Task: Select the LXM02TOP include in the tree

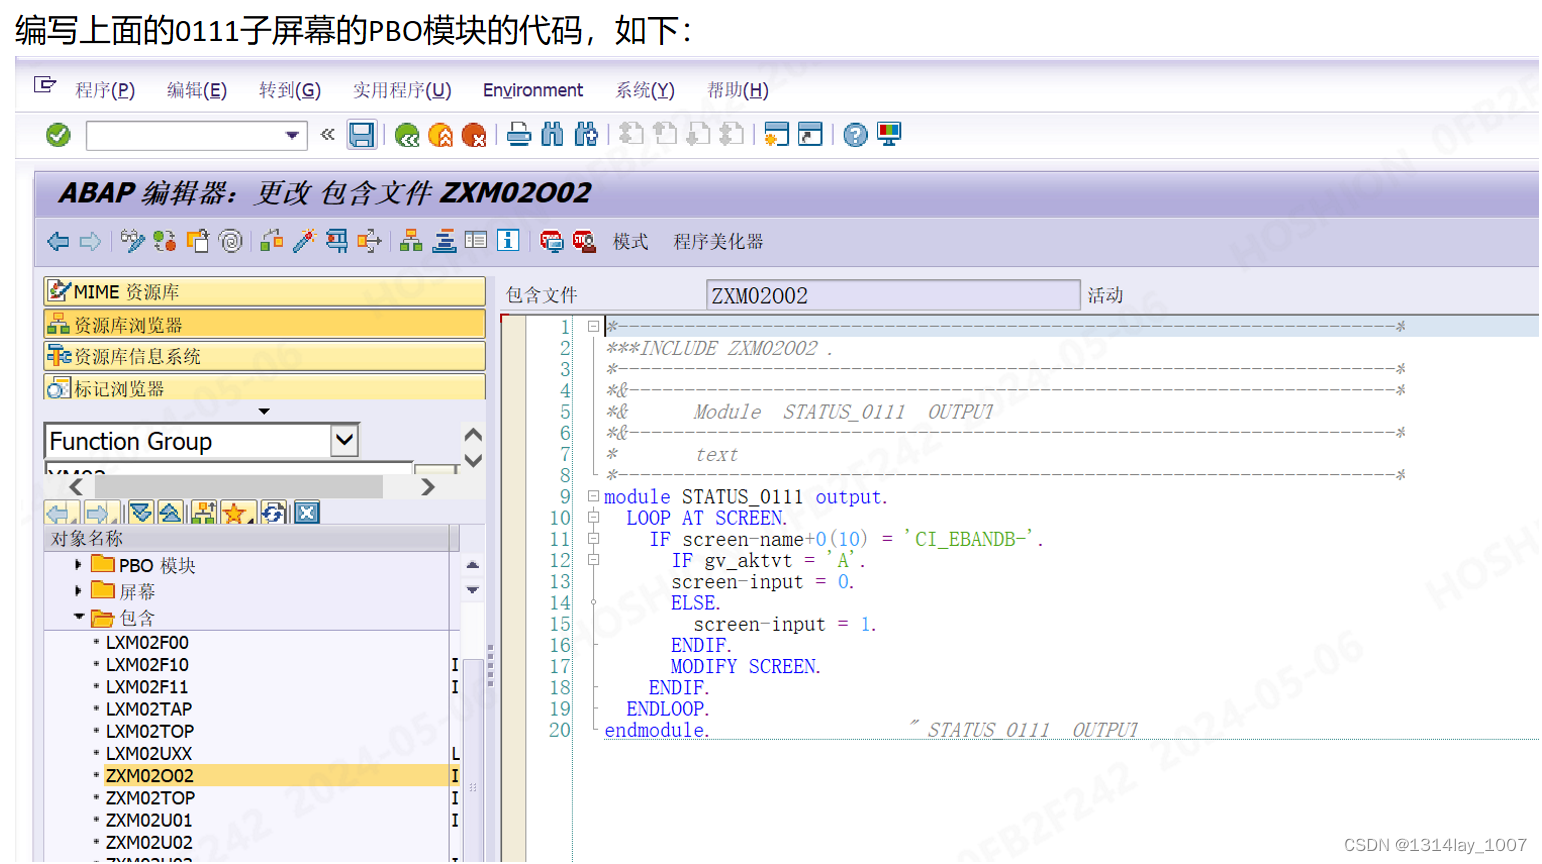Action: (150, 731)
